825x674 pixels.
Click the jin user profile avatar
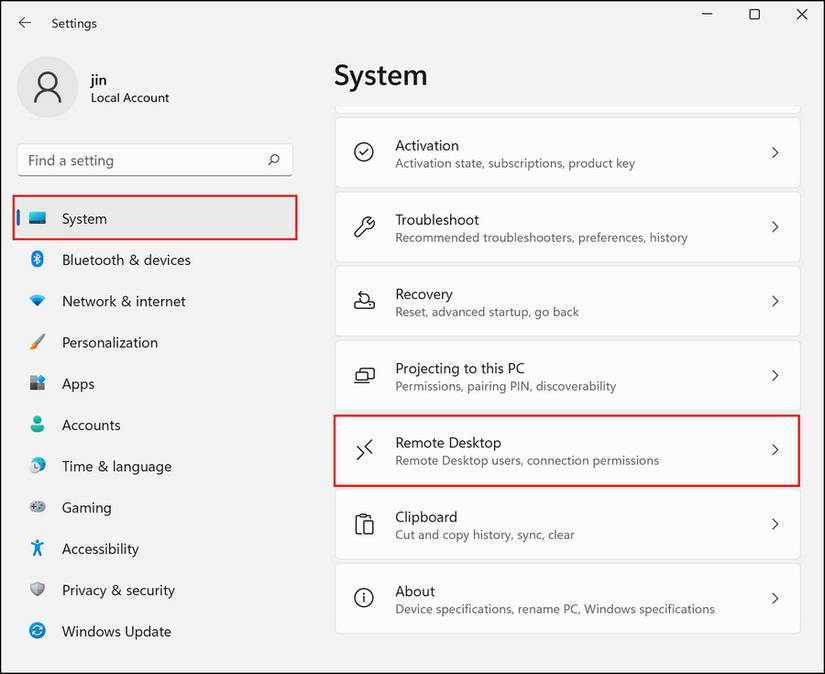(x=47, y=87)
